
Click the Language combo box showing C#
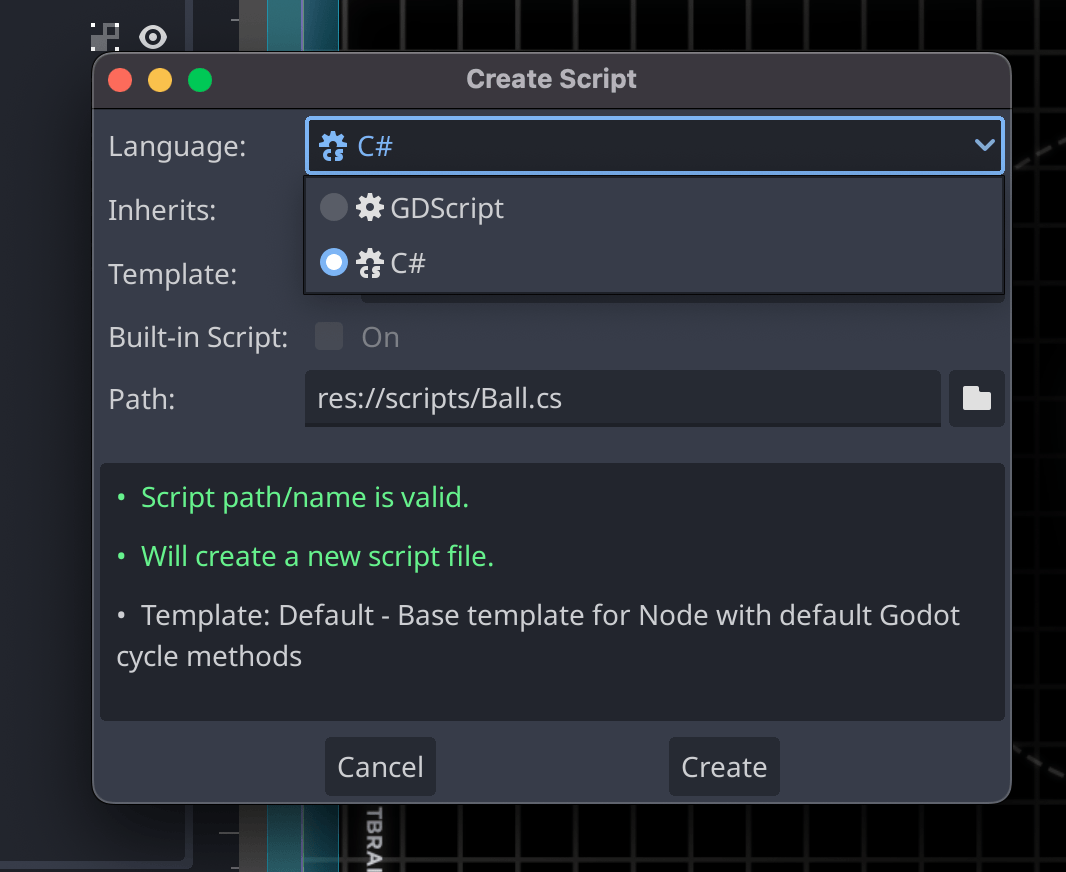pos(640,146)
